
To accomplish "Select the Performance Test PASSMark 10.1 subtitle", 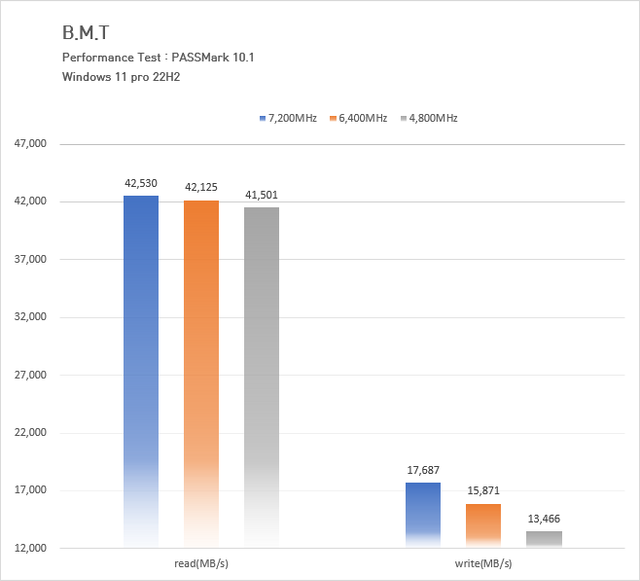I will tap(158, 57).
